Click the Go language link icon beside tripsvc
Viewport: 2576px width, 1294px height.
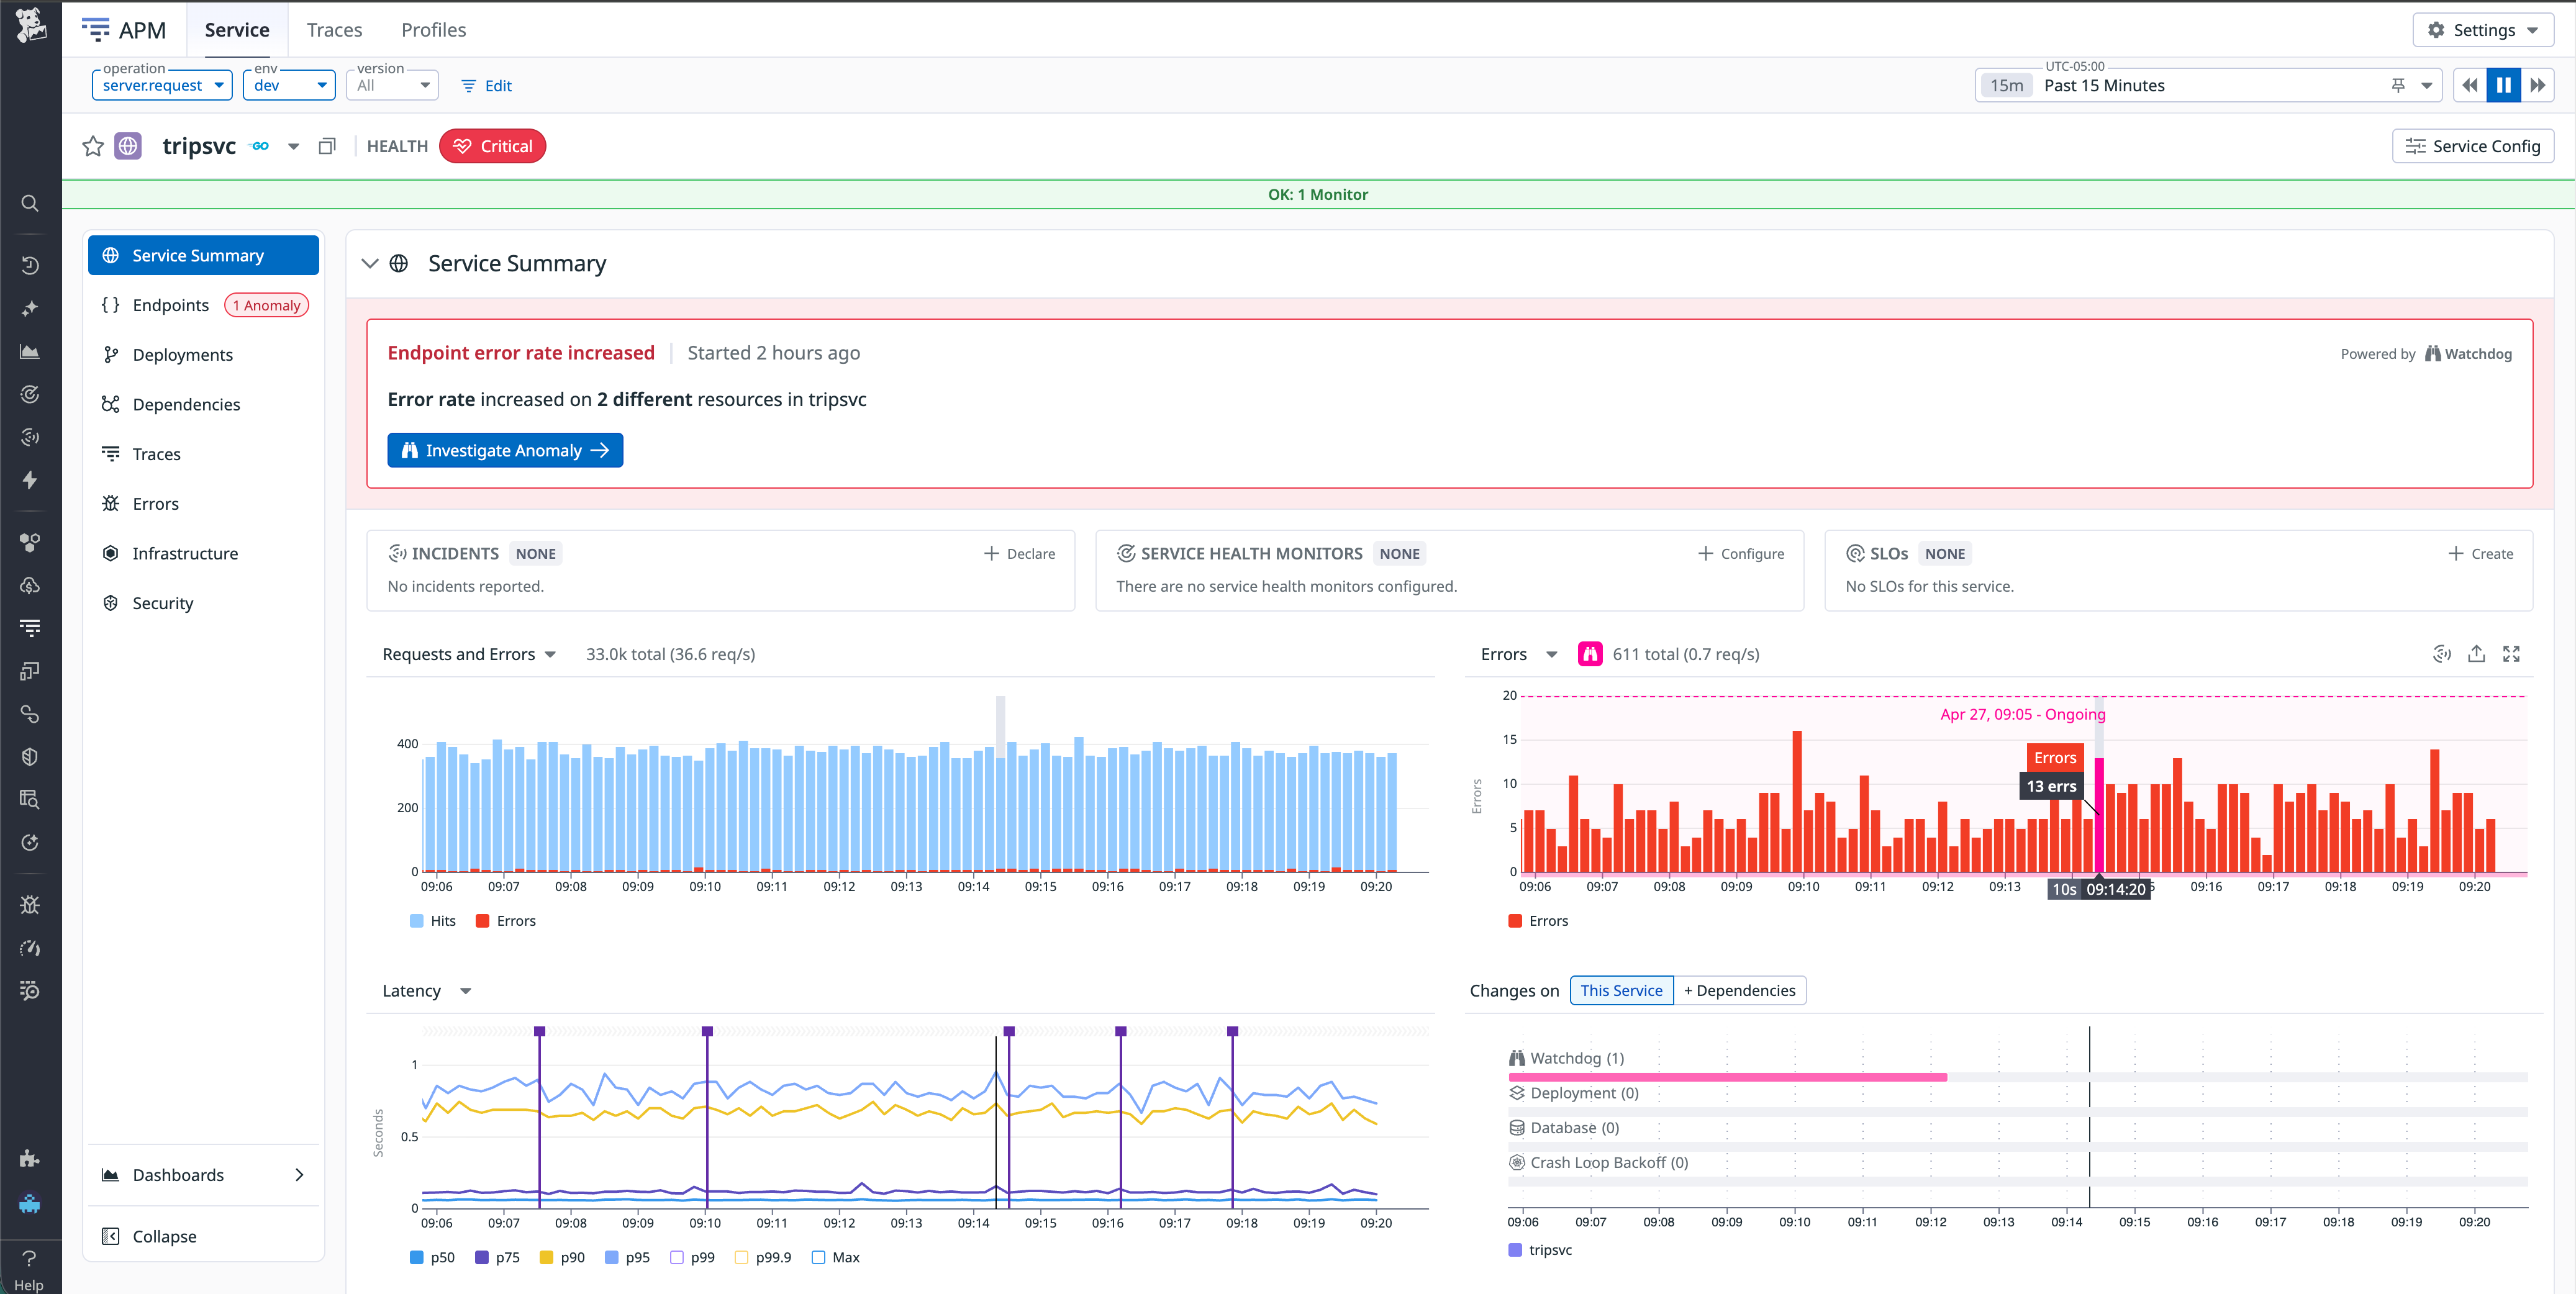point(260,146)
